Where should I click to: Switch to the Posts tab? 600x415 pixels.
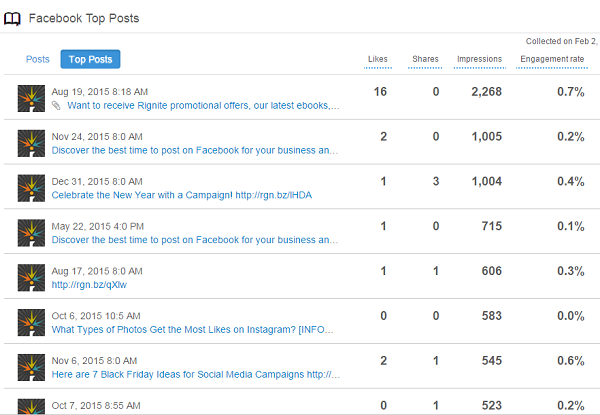point(38,59)
